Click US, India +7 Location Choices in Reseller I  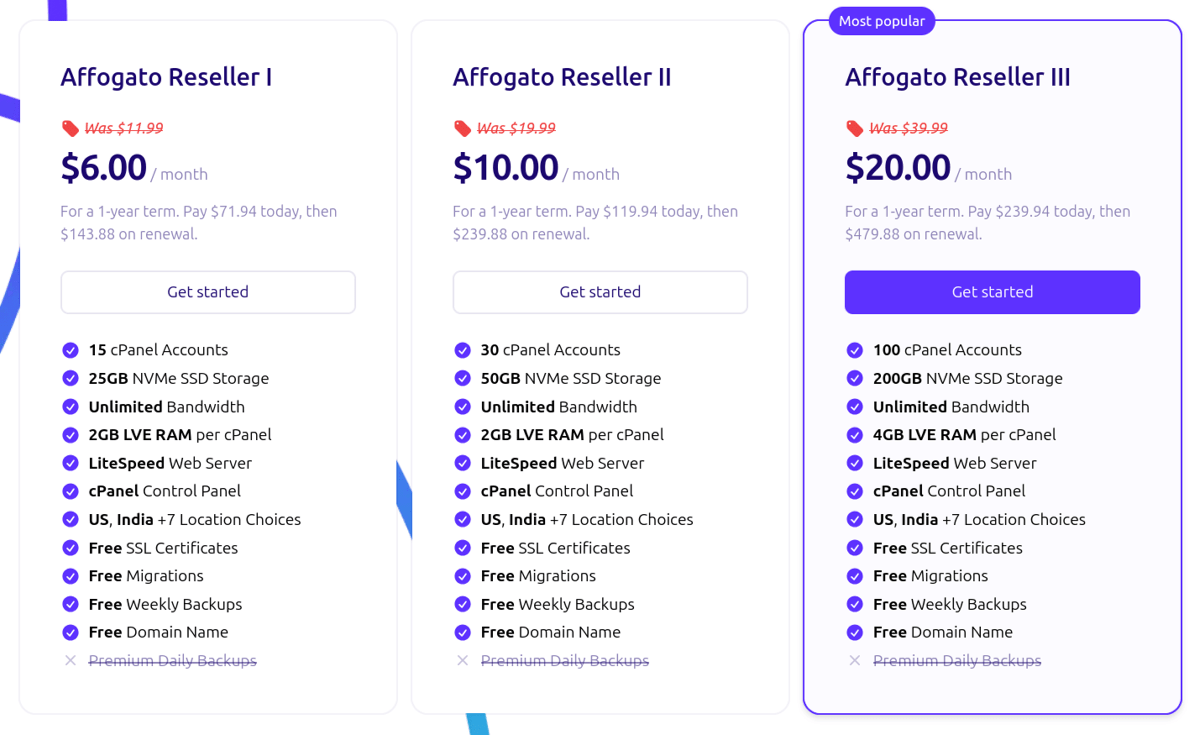tap(194, 519)
